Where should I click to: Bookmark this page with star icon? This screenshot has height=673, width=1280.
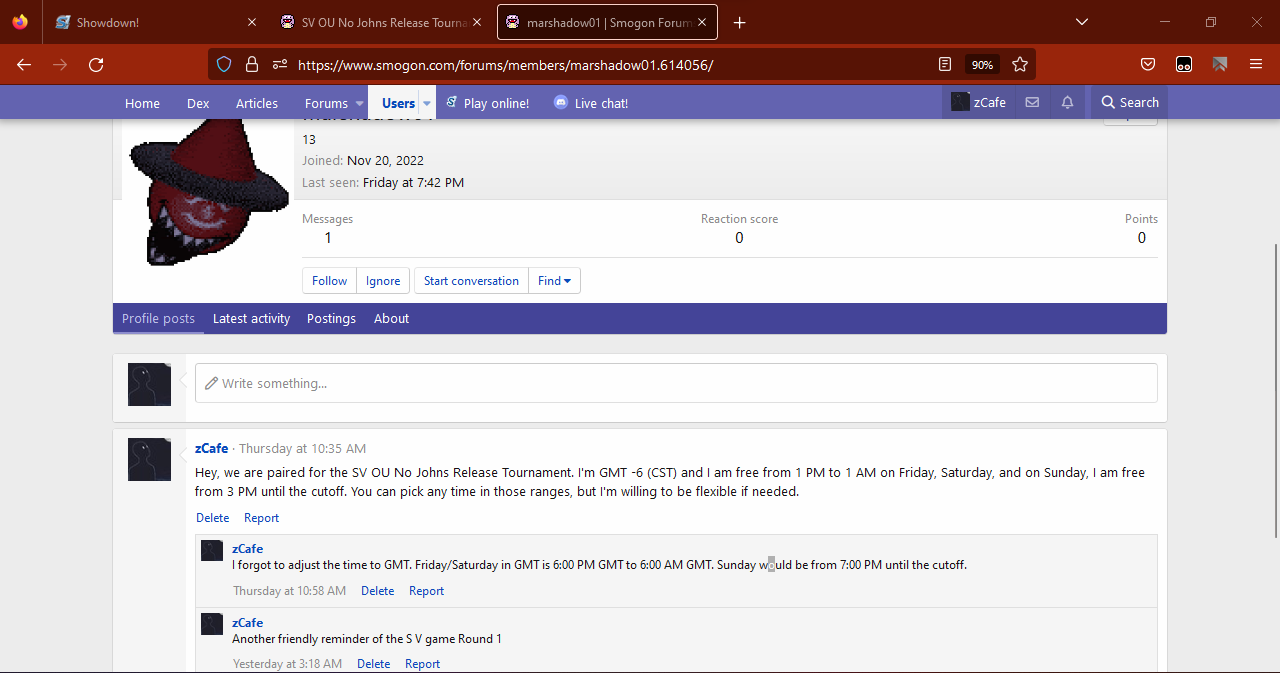point(1020,64)
